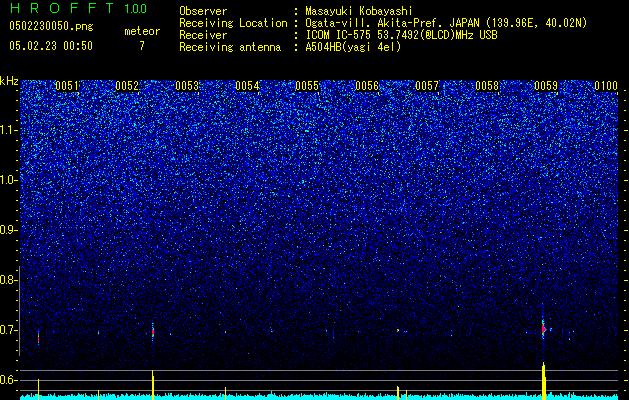Click the meteor echo before 0051
The height and width of the screenshot is (400, 629).
[39, 337]
